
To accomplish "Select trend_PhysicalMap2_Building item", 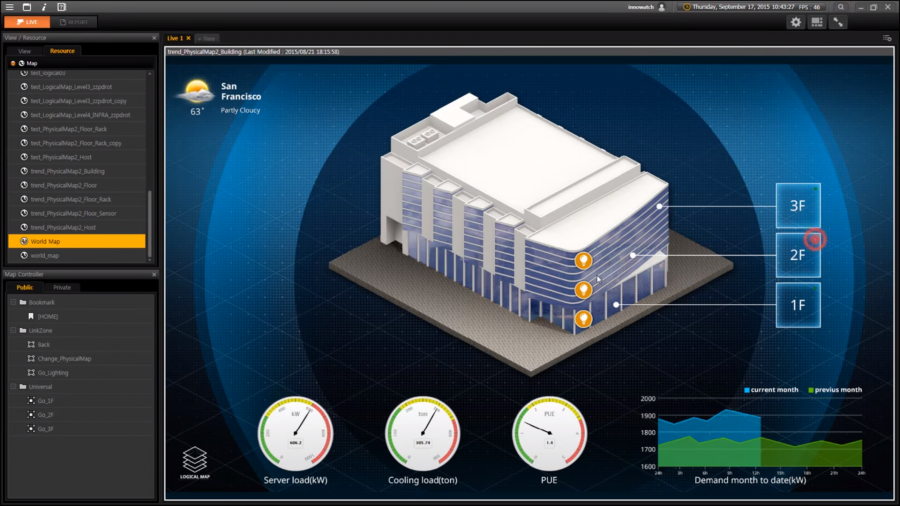I will [77, 171].
